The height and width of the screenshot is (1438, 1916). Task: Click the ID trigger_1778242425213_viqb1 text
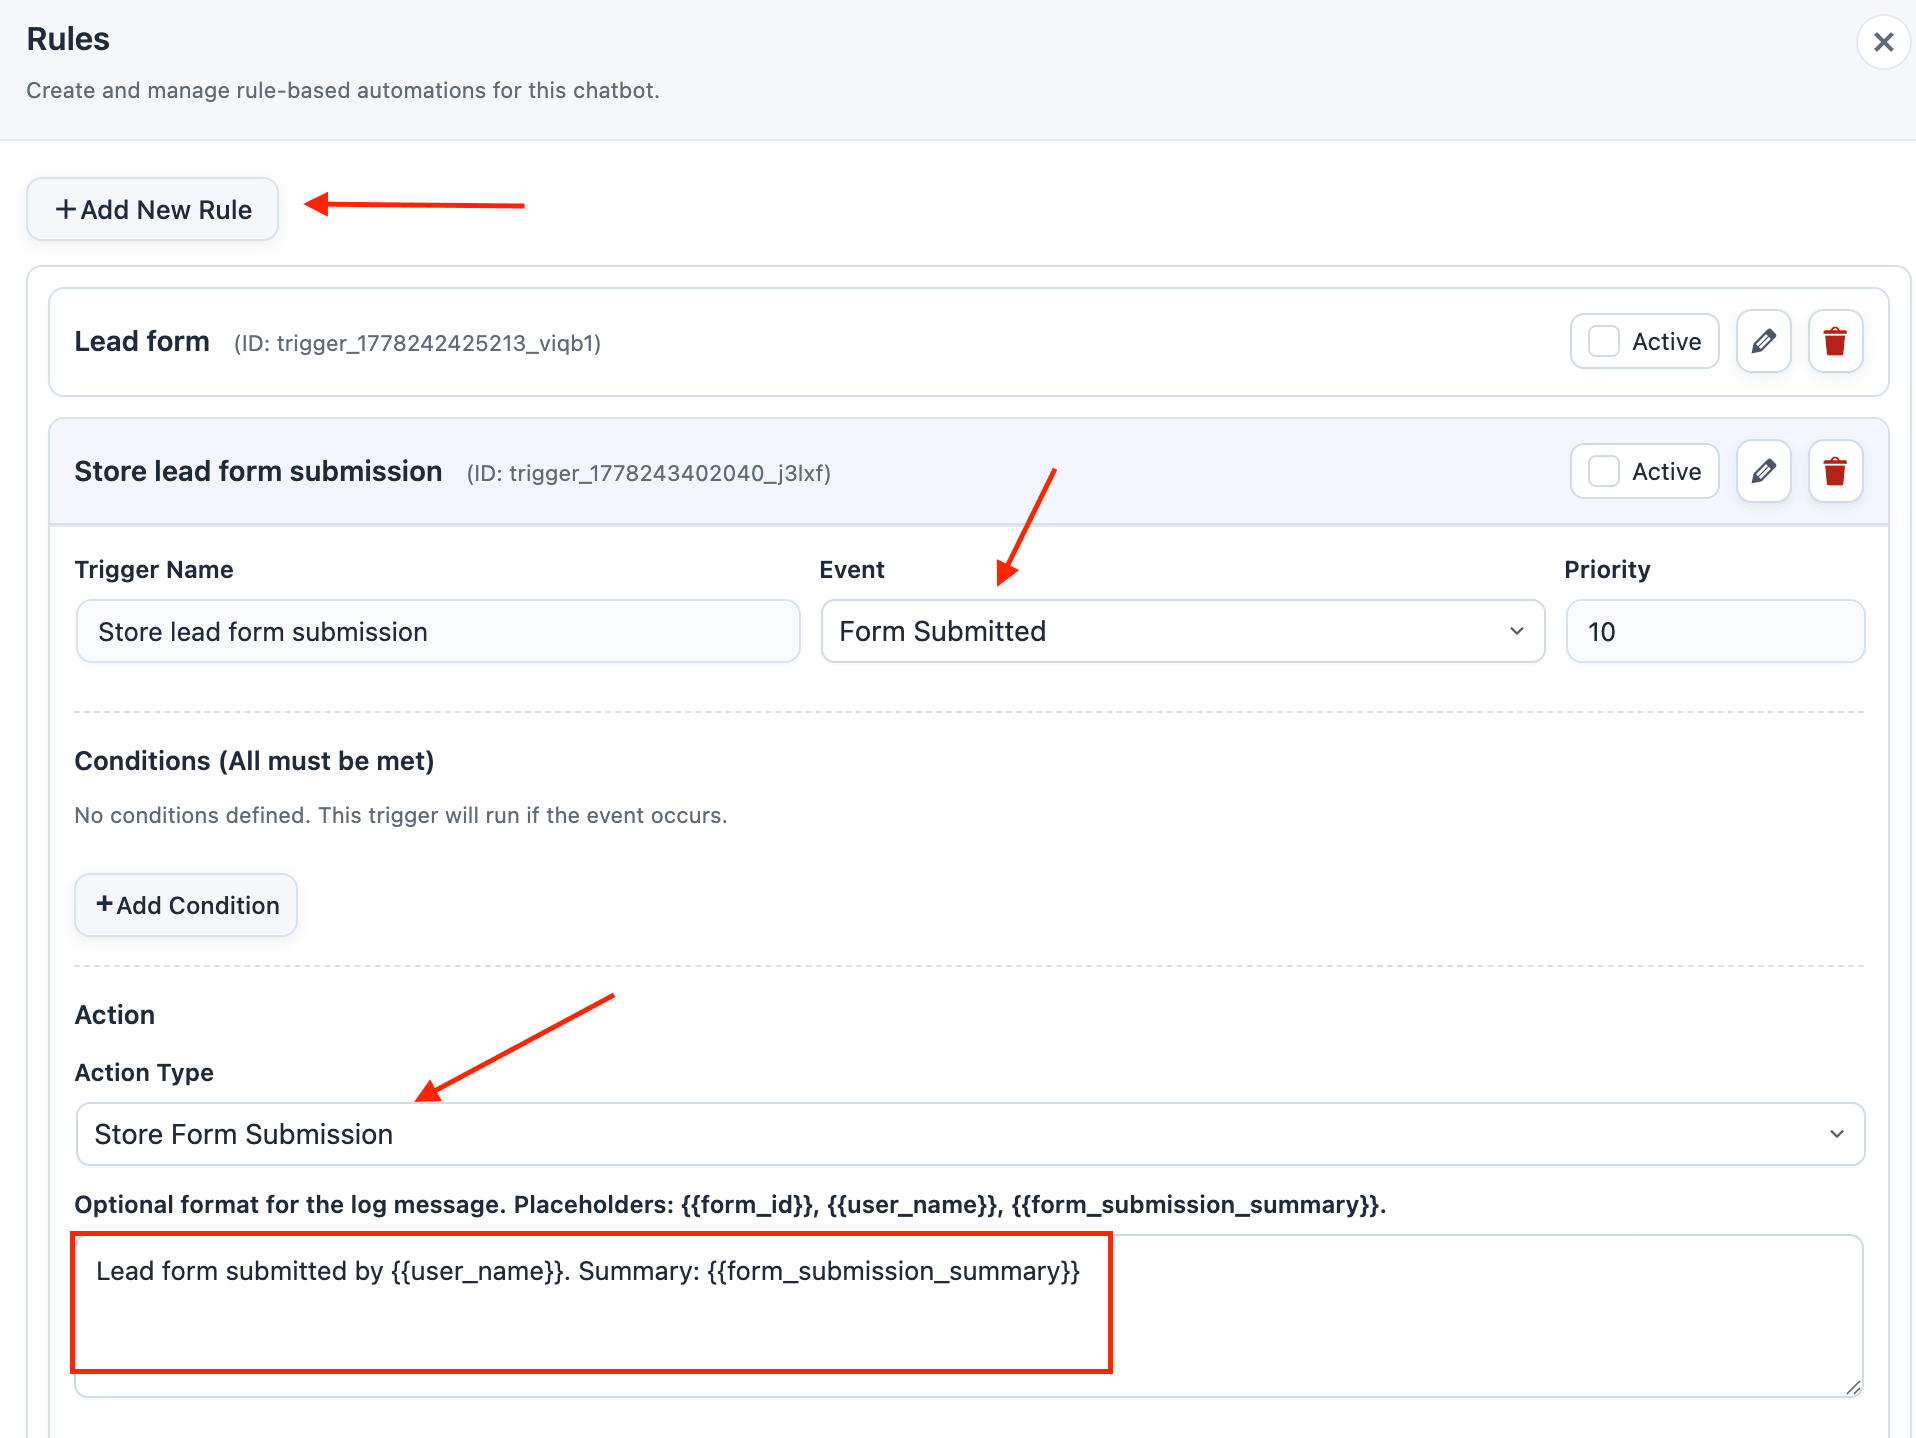click(x=417, y=343)
